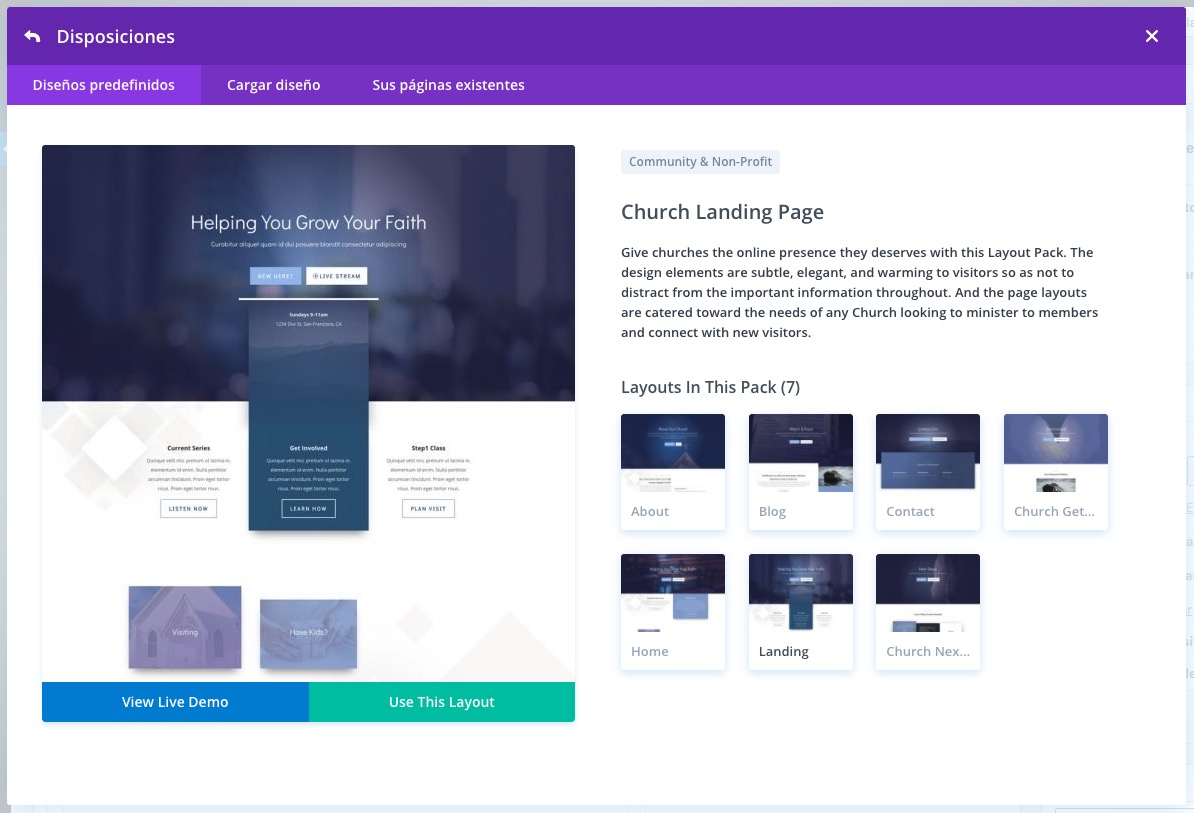Click the Have Kids? image in preview

(308, 633)
